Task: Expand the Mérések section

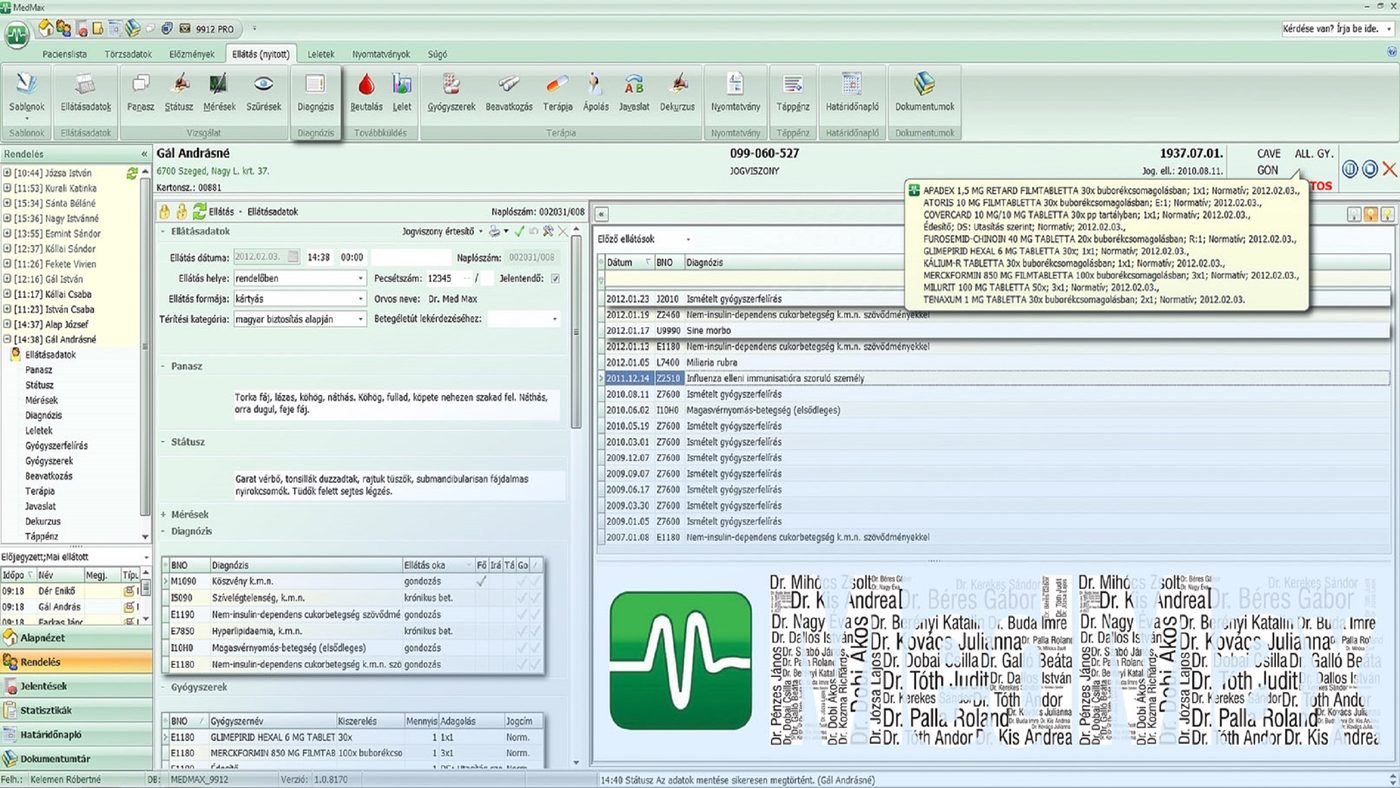Action: (164, 514)
